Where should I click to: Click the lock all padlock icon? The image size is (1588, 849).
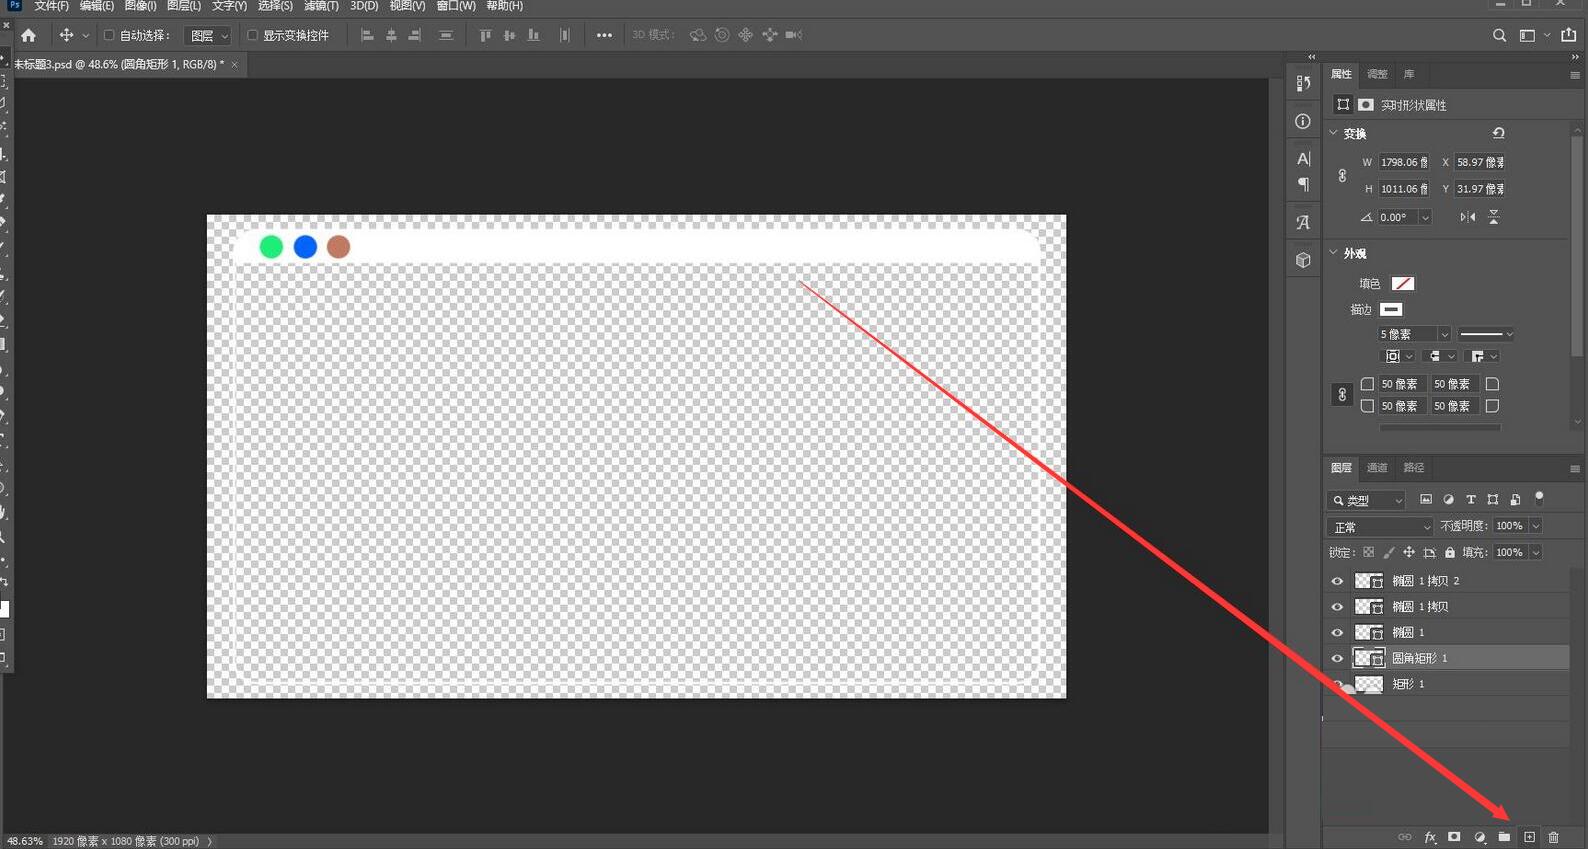(x=1450, y=552)
